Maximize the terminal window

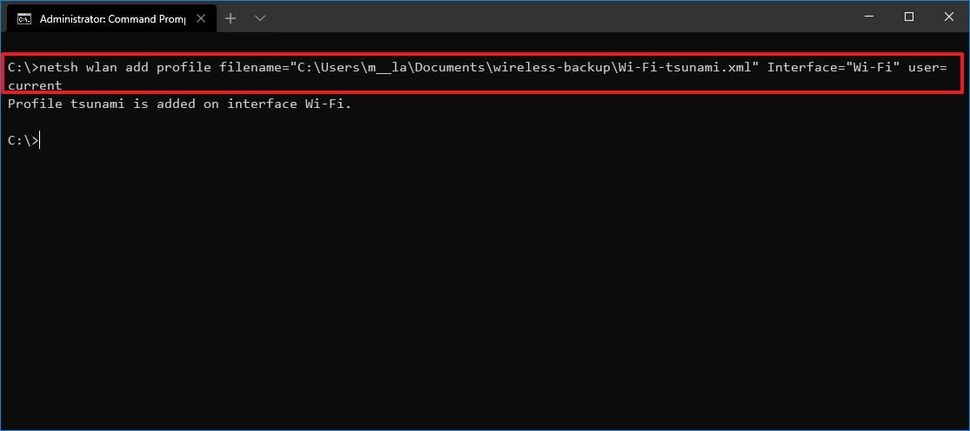click(908, 17)
